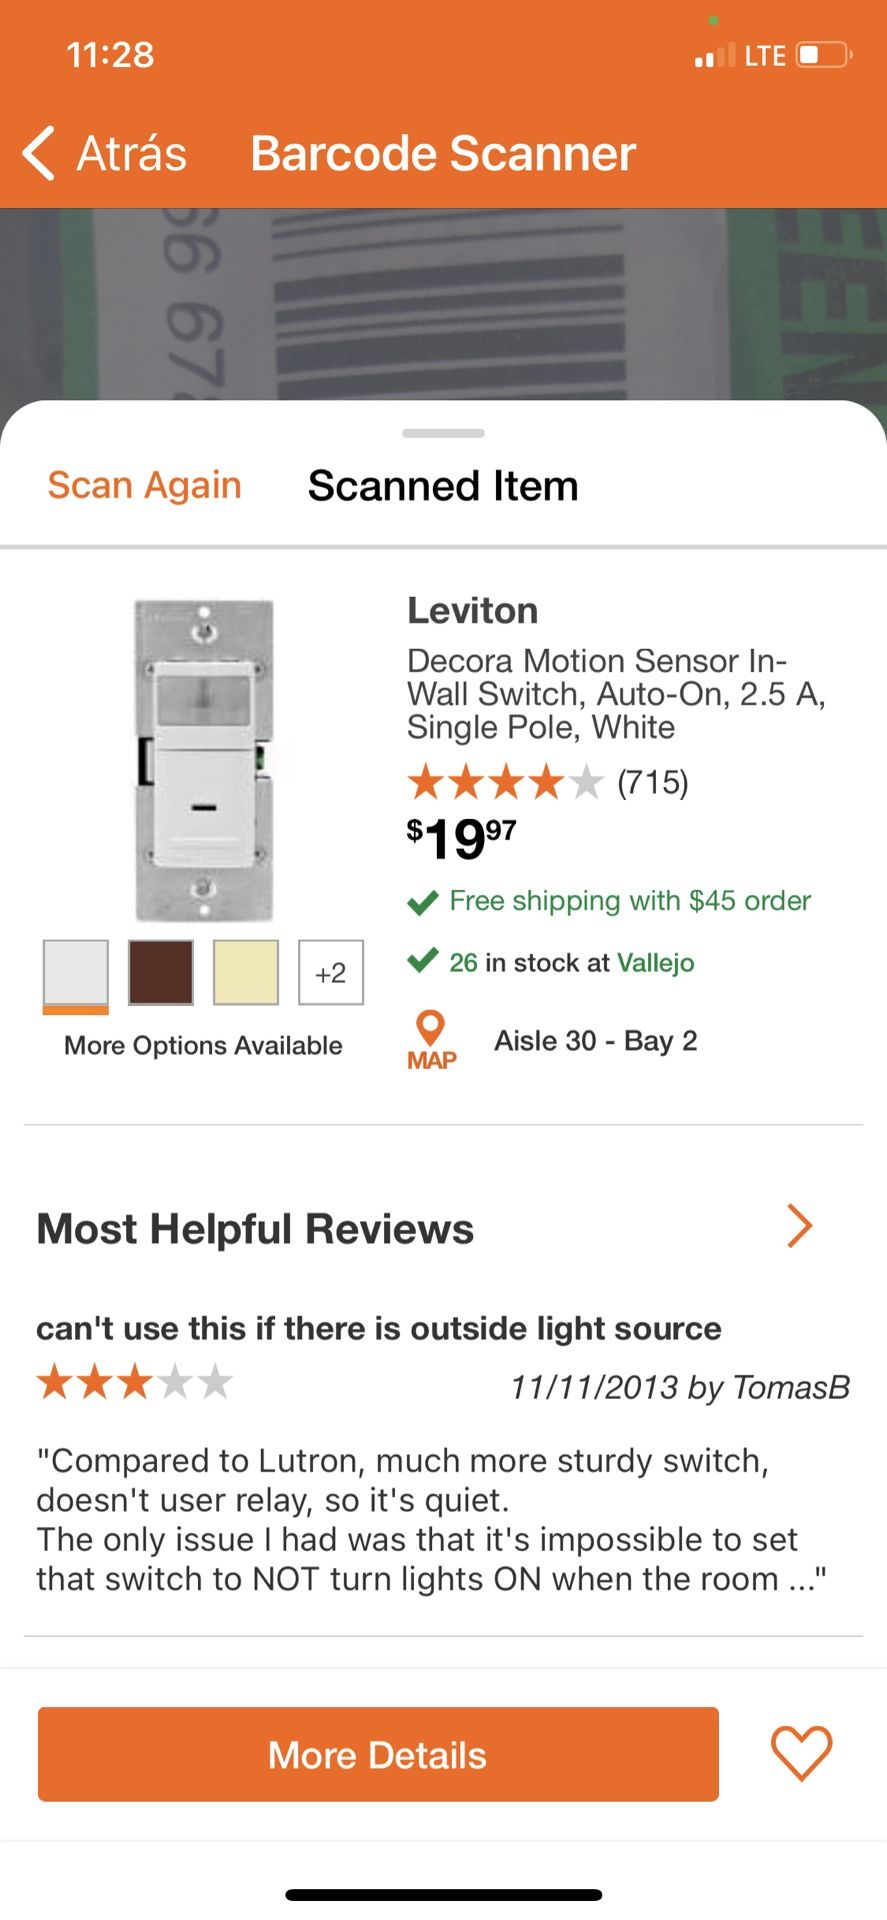Tap the battery indicator in status bar

point(823,55)
